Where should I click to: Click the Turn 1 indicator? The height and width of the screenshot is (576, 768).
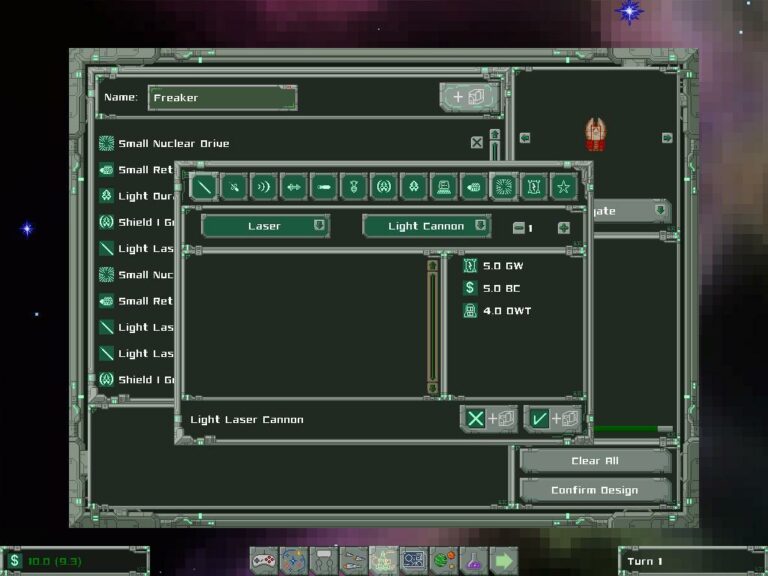tap(645, 561)
